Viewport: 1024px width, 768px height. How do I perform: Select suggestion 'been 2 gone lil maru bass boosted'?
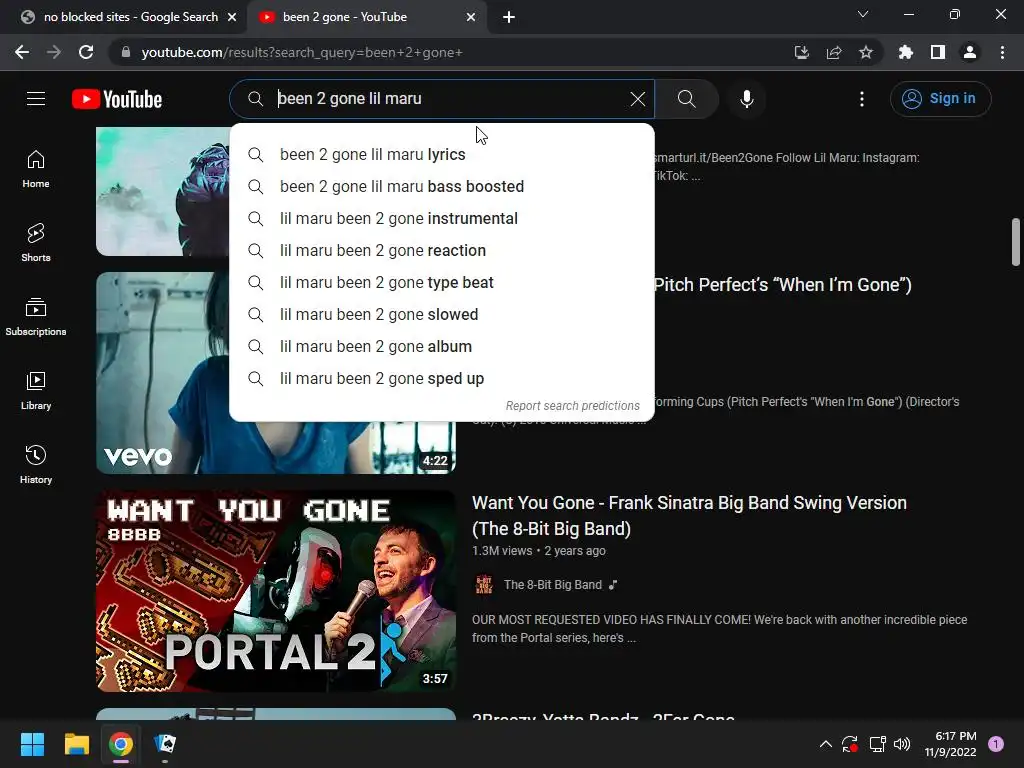(442, 187)
